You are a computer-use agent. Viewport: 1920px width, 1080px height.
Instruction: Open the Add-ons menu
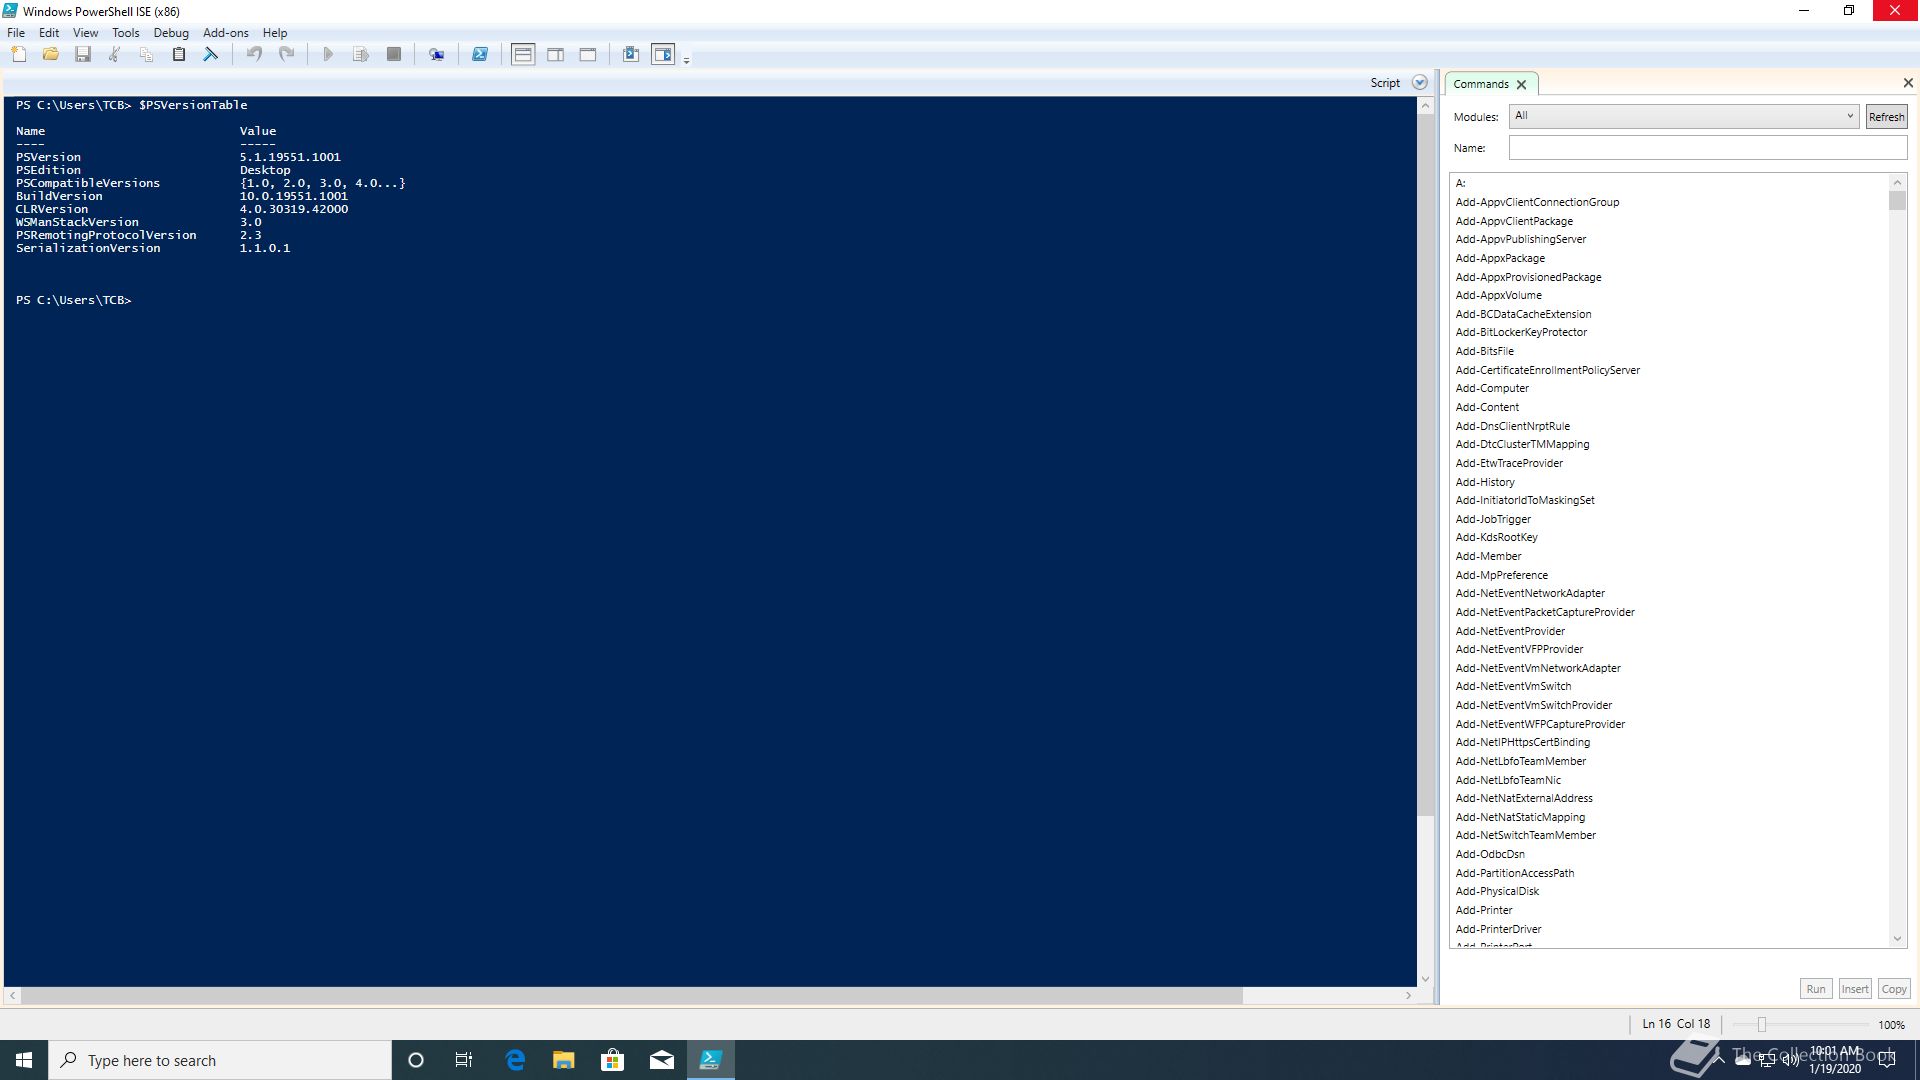226,33
